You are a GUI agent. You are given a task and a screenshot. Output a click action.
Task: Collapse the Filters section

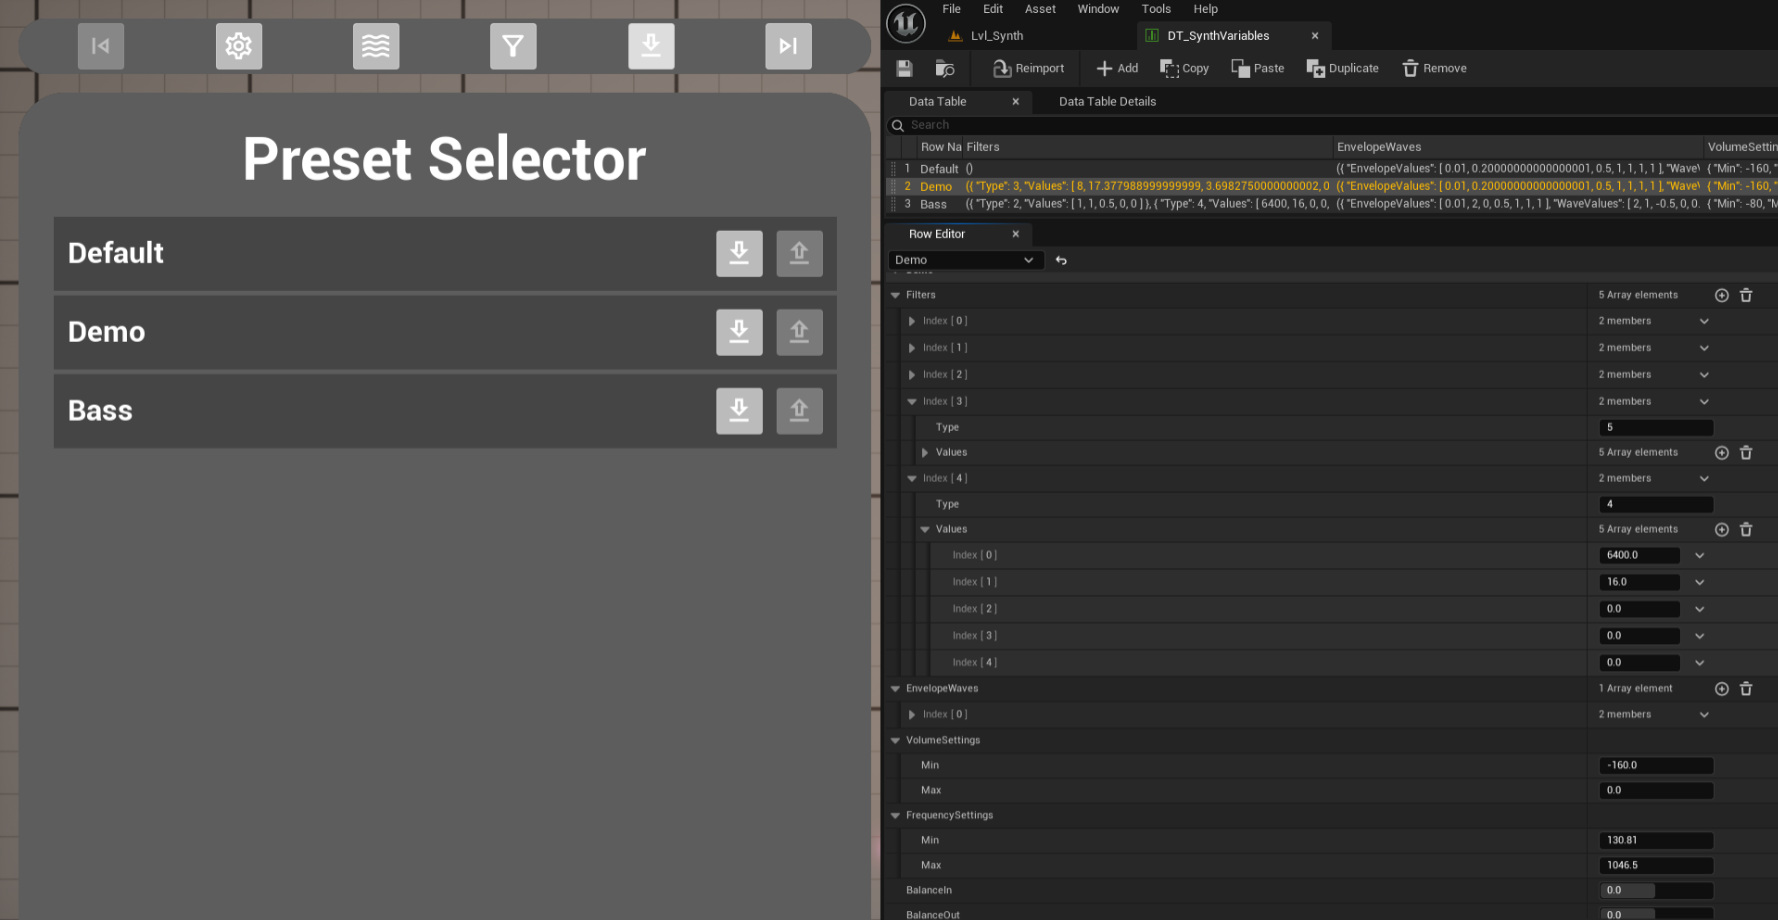pos(895,295)
